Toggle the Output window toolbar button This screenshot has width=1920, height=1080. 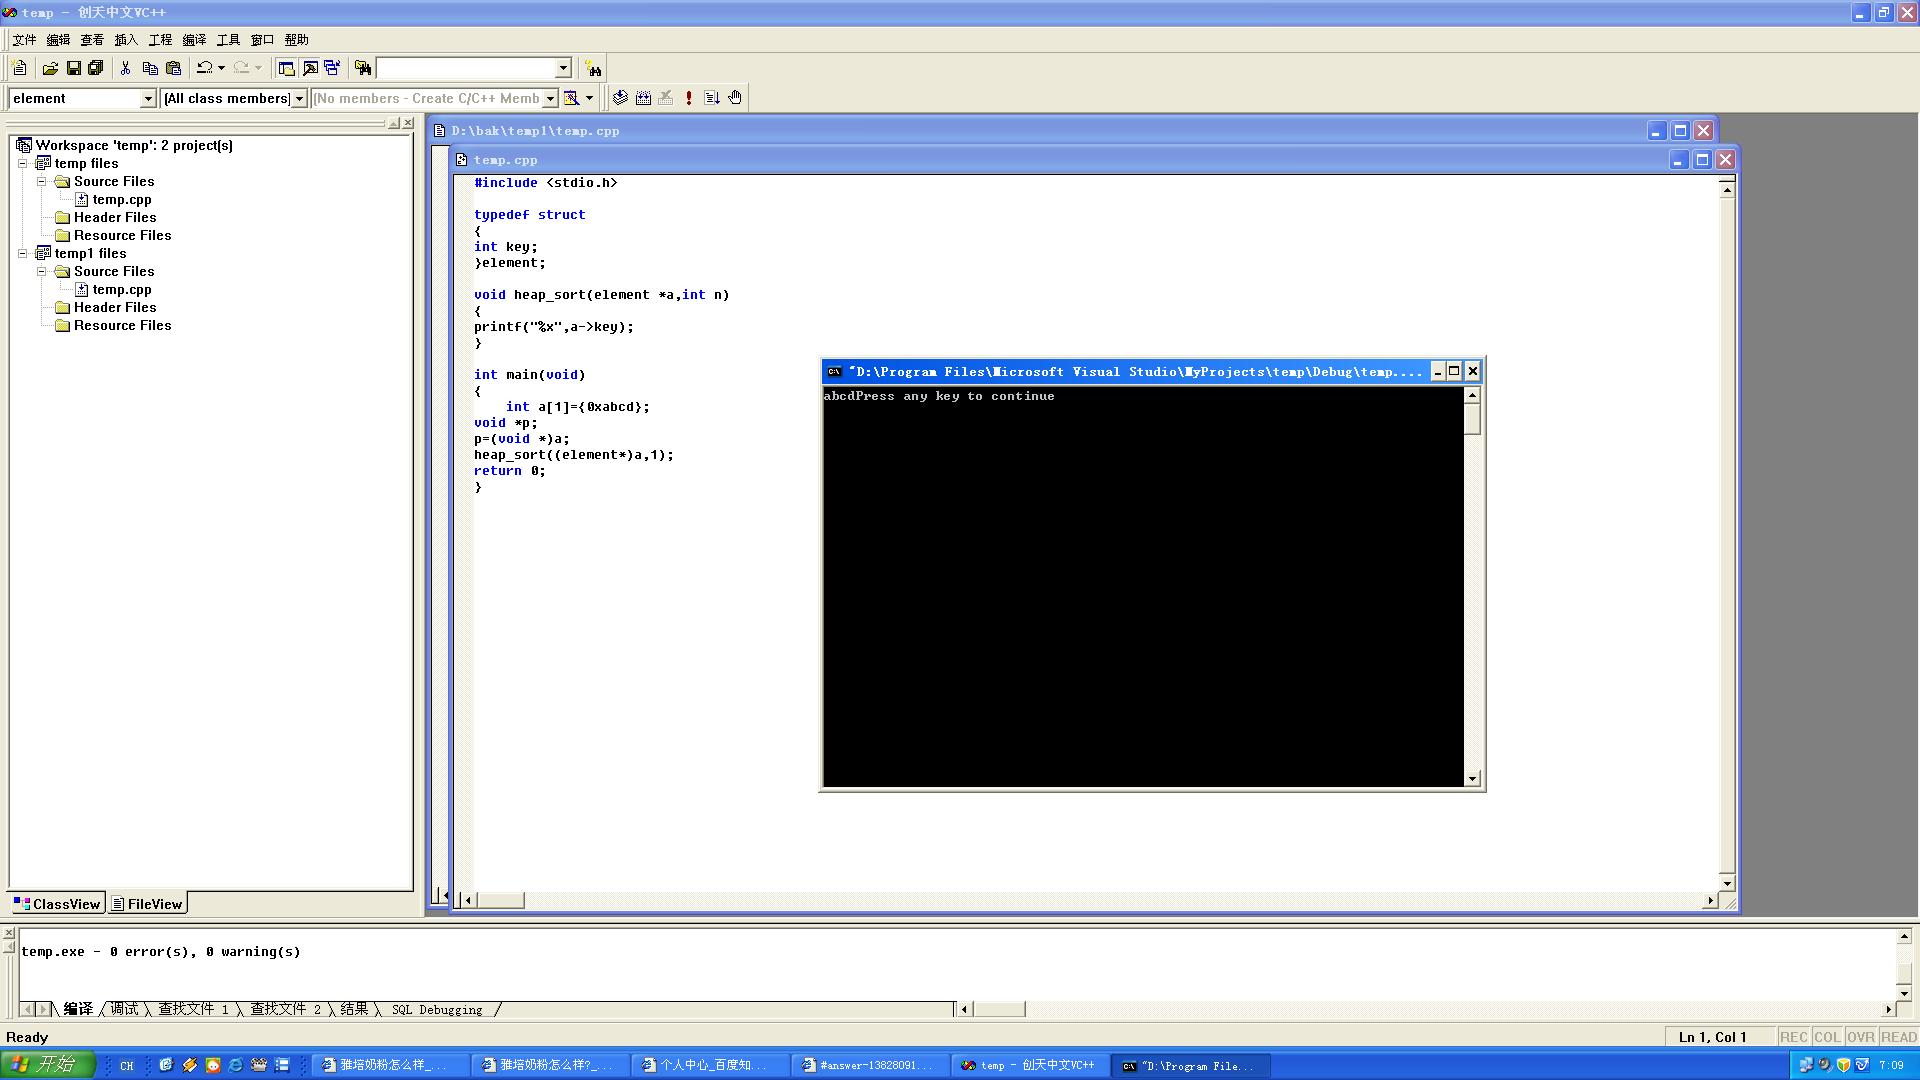click(x=310, y=68)
